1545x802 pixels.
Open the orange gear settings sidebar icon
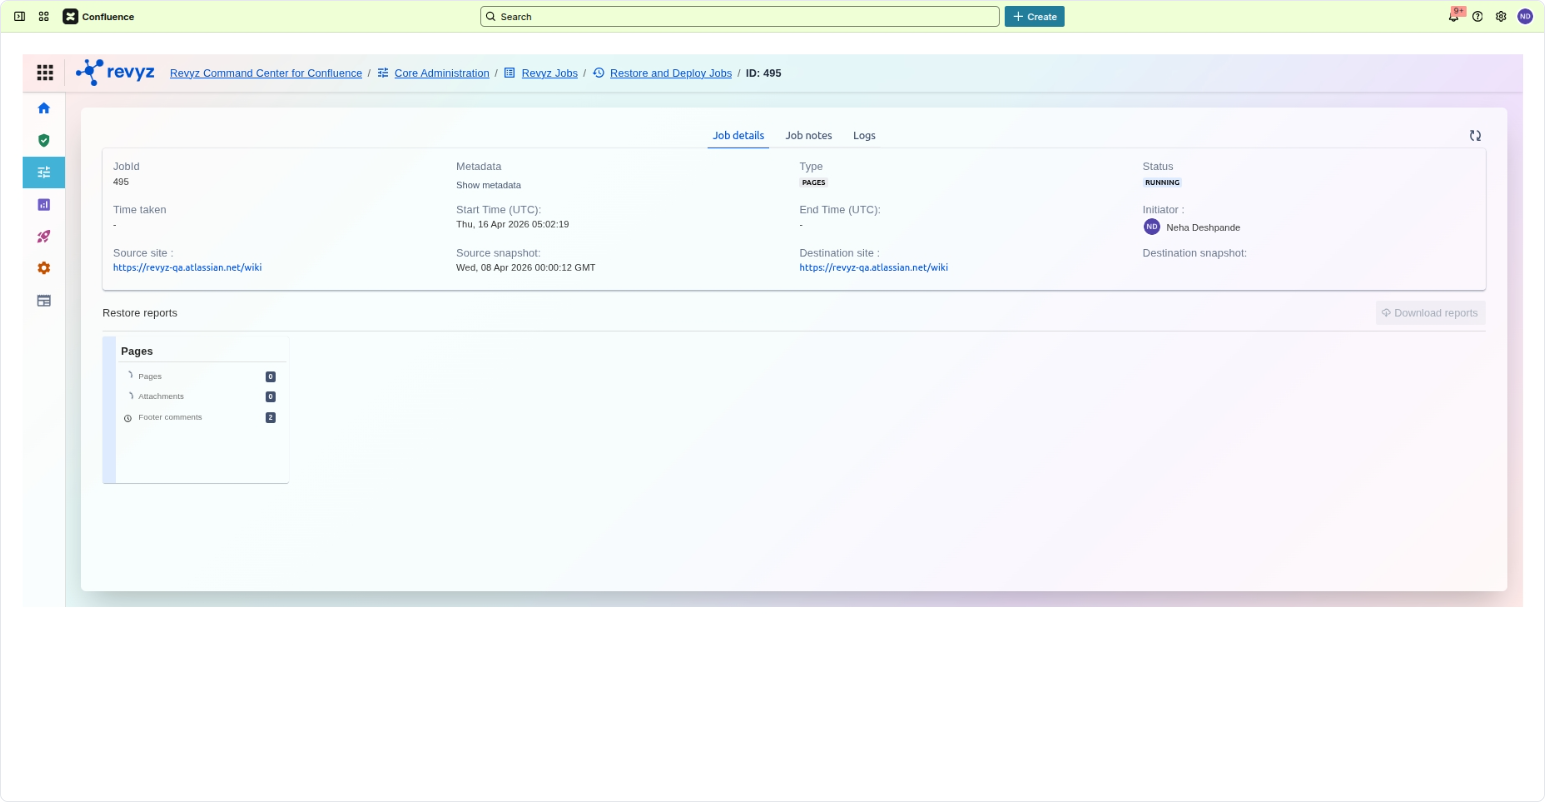[44, 268]
